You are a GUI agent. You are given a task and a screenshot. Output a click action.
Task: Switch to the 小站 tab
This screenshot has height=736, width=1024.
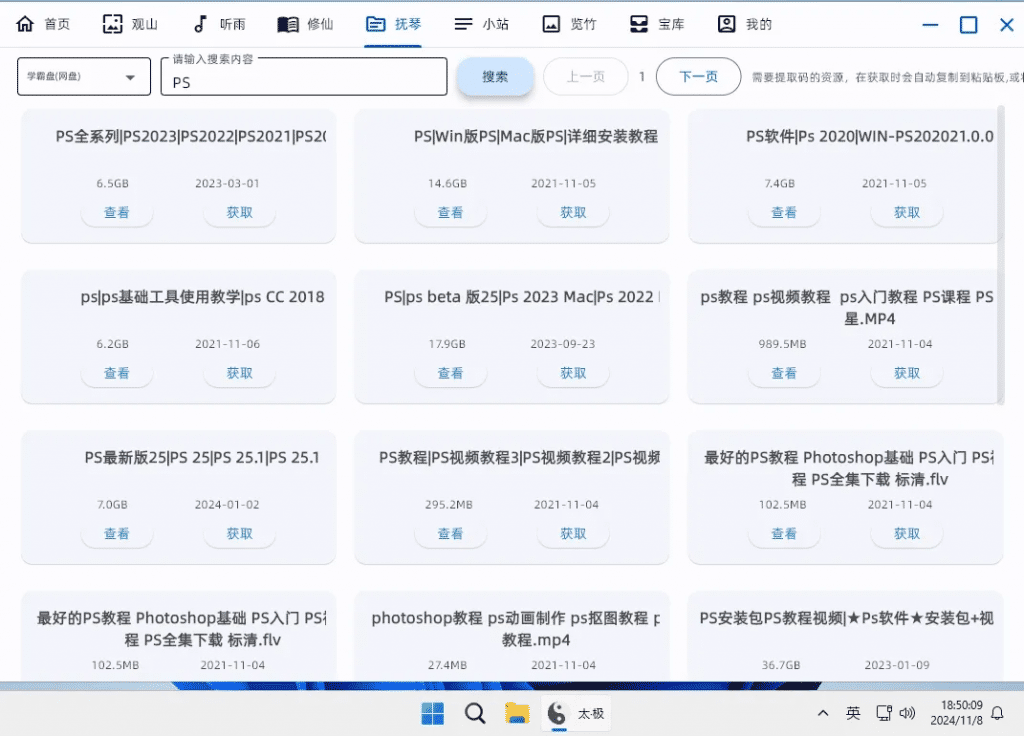pyautogui.click(x=481, y=24)
